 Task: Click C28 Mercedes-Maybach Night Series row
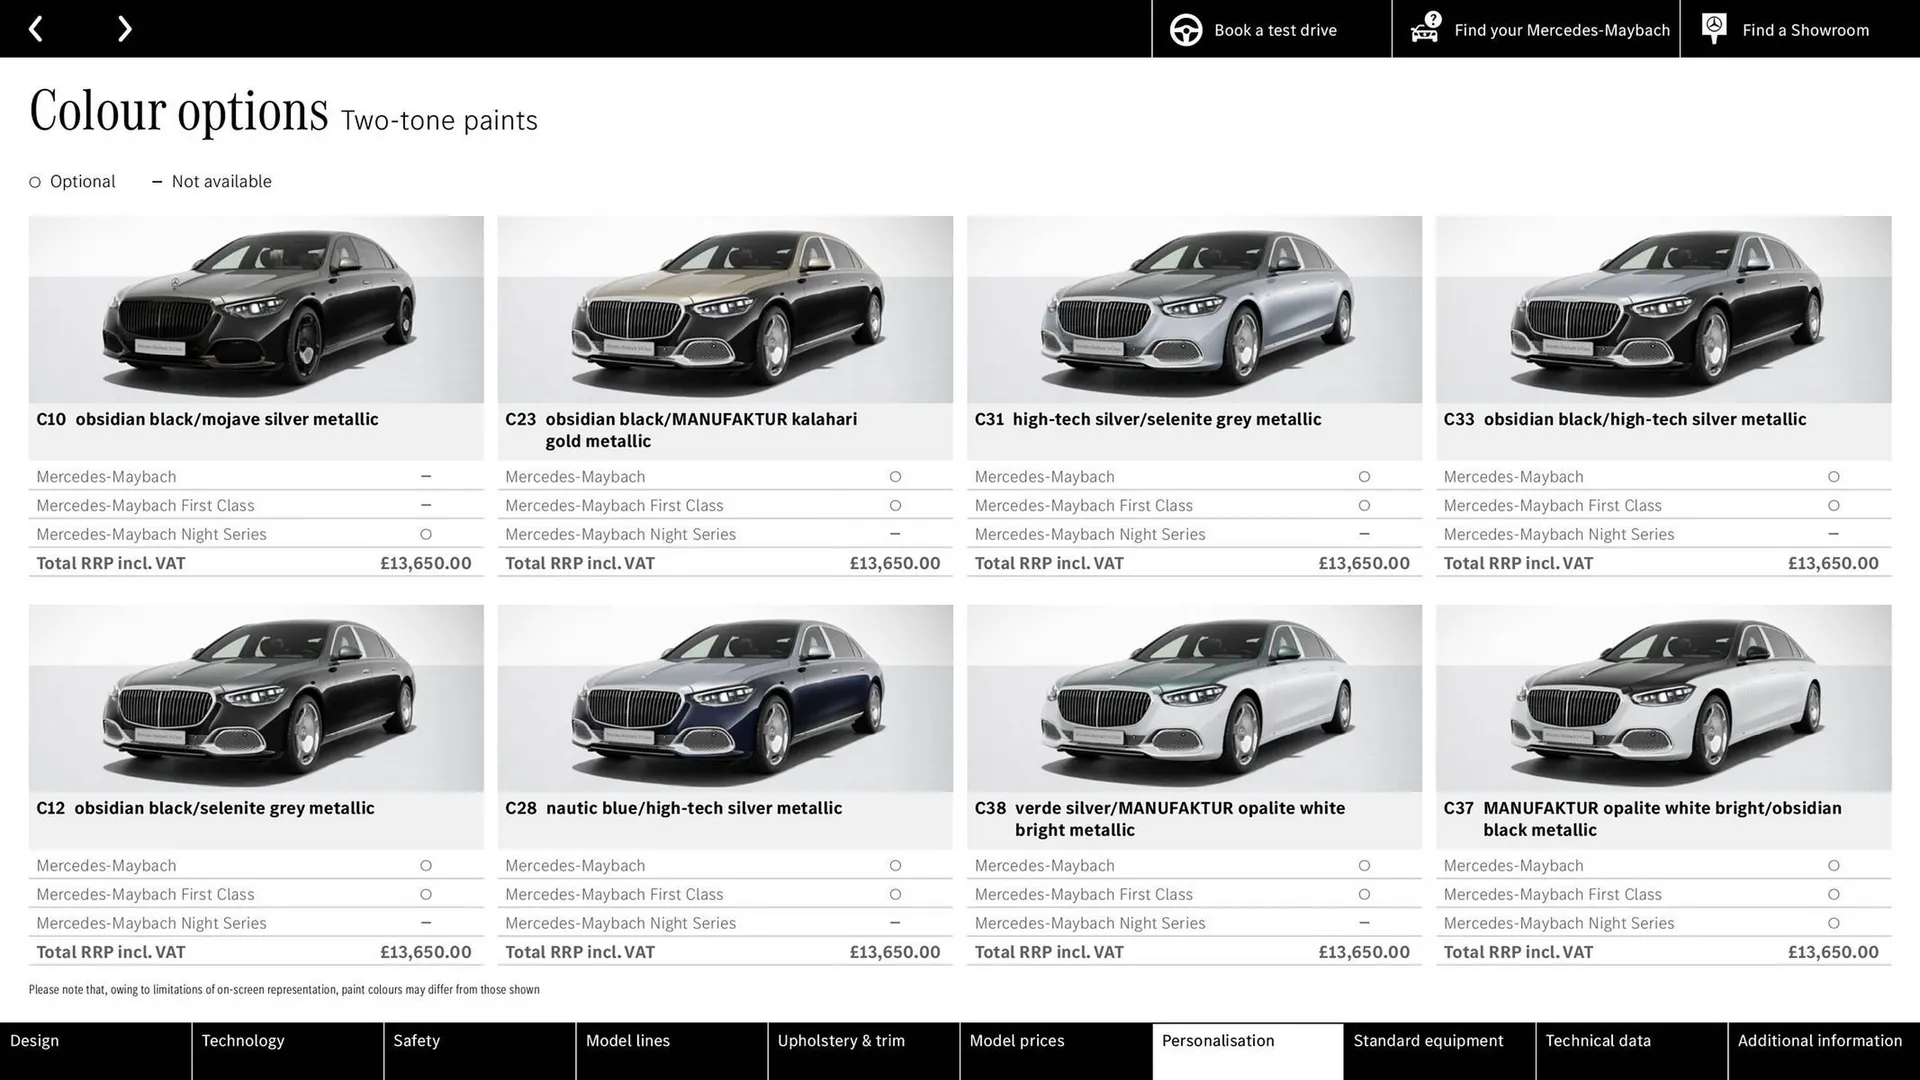coord(725,923)
